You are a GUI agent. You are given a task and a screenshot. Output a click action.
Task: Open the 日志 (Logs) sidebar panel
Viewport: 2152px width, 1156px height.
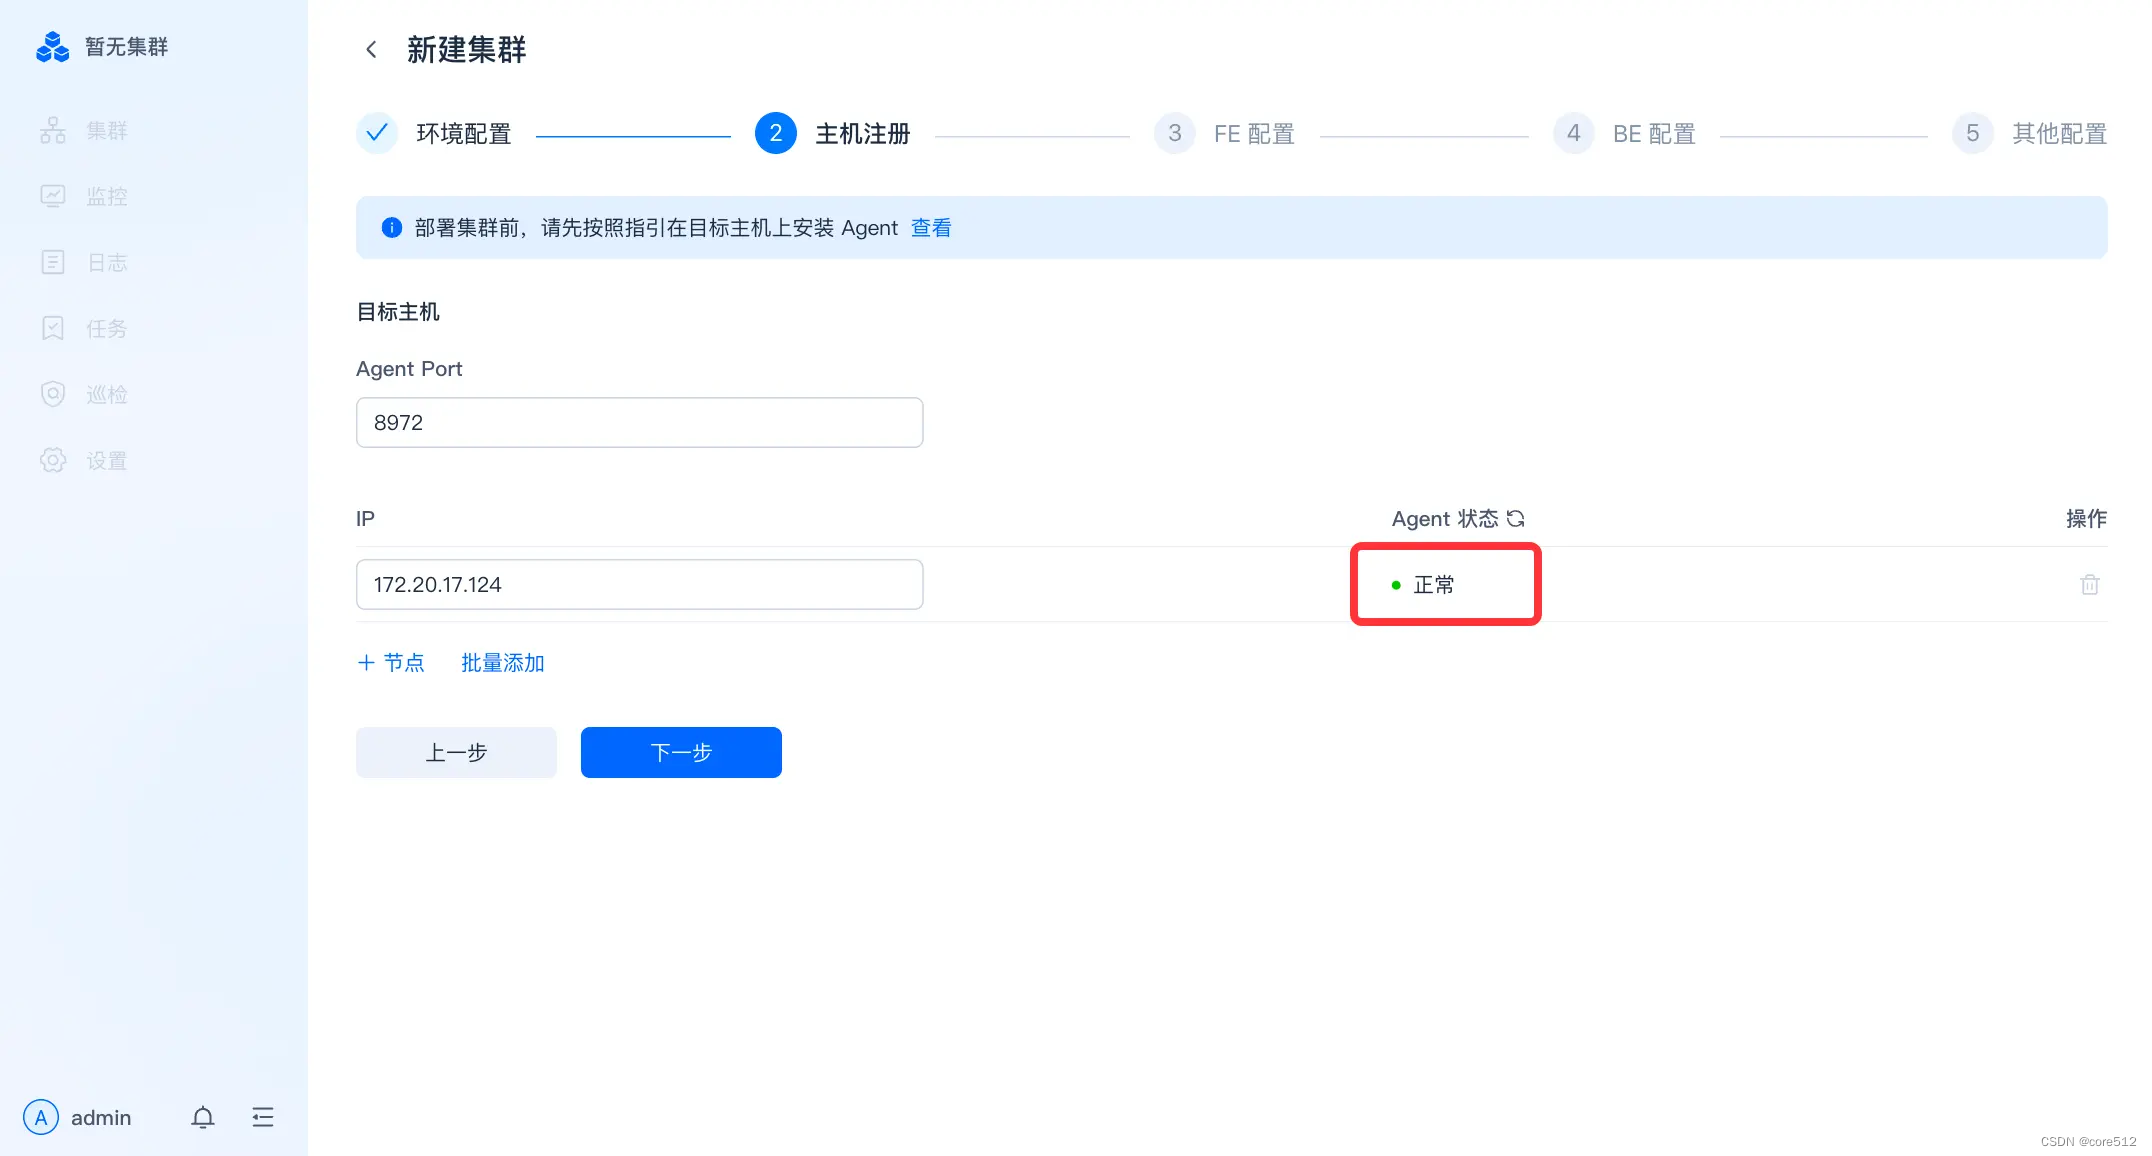(x=106, y=262)
